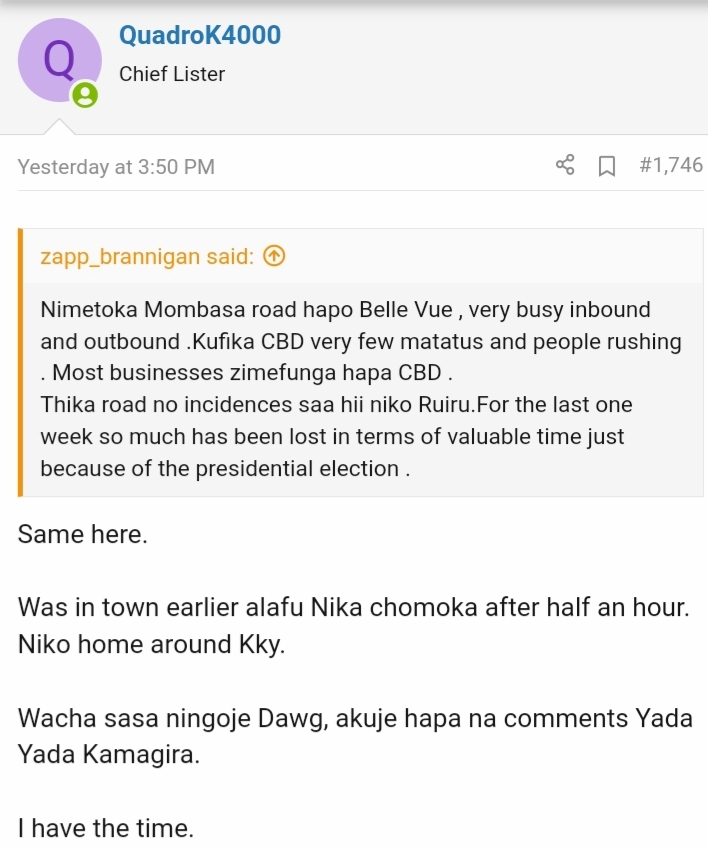Click the share icon on the post
Screen dimensions: 708x849
click(565, 165)
